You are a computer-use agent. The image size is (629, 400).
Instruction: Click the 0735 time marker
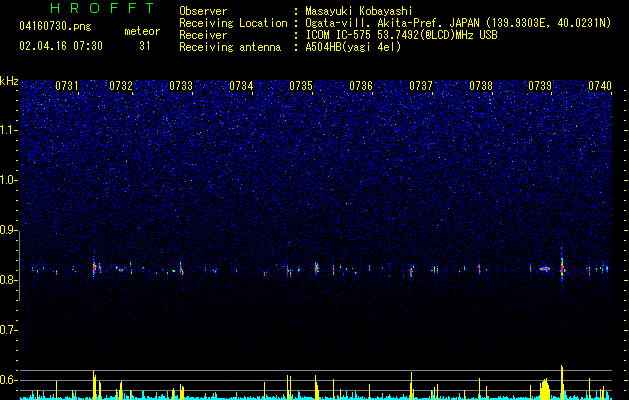point(301,85)
